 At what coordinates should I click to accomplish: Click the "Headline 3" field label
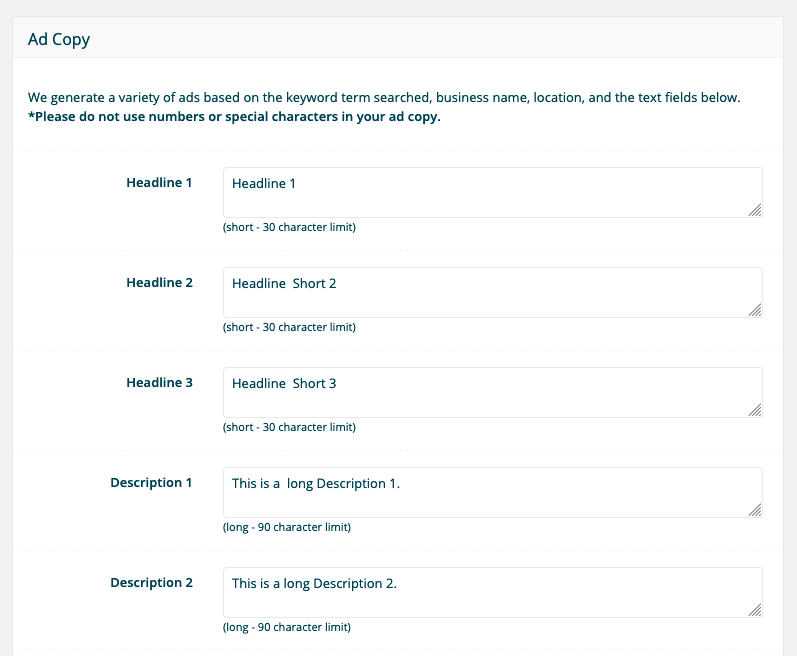tap(159, 383)
